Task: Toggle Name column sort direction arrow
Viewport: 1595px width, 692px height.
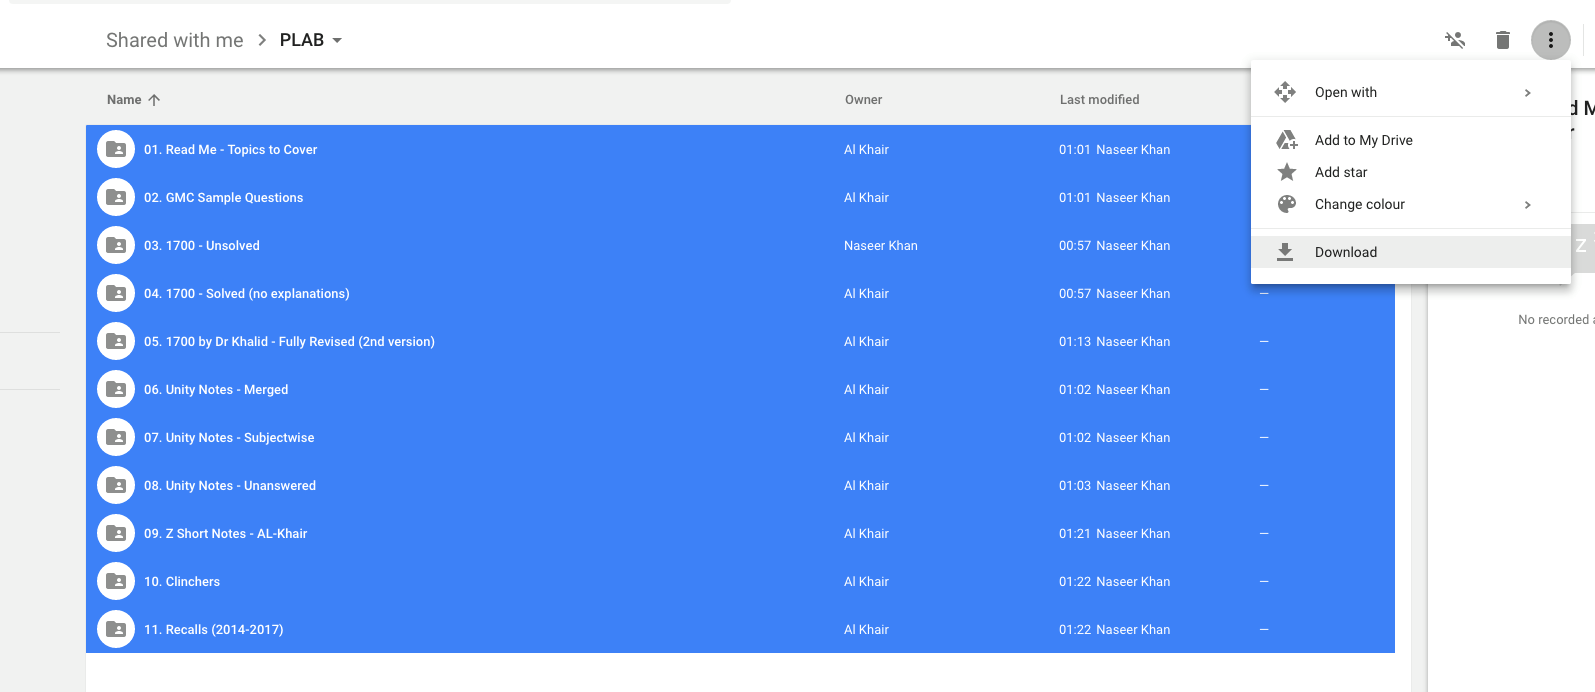Action: (154, 100)
